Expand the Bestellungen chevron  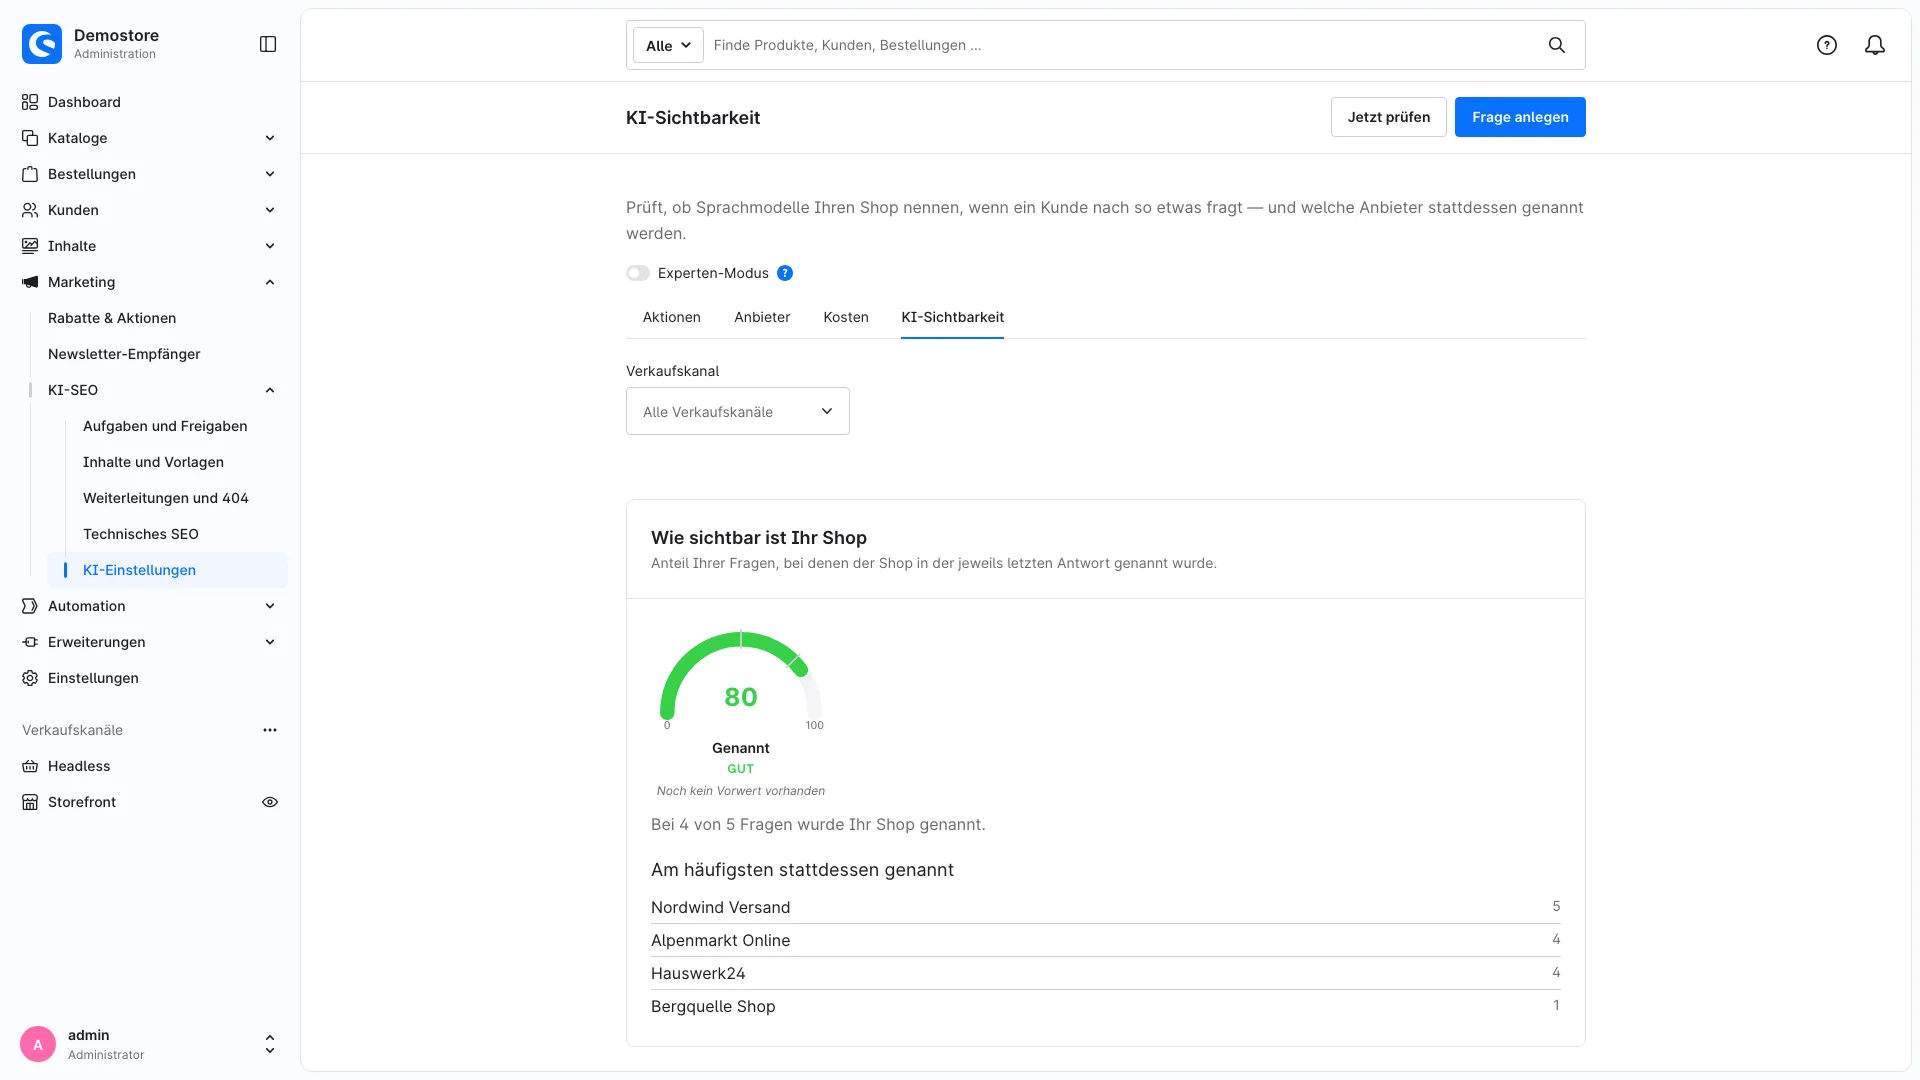(270, 174)
